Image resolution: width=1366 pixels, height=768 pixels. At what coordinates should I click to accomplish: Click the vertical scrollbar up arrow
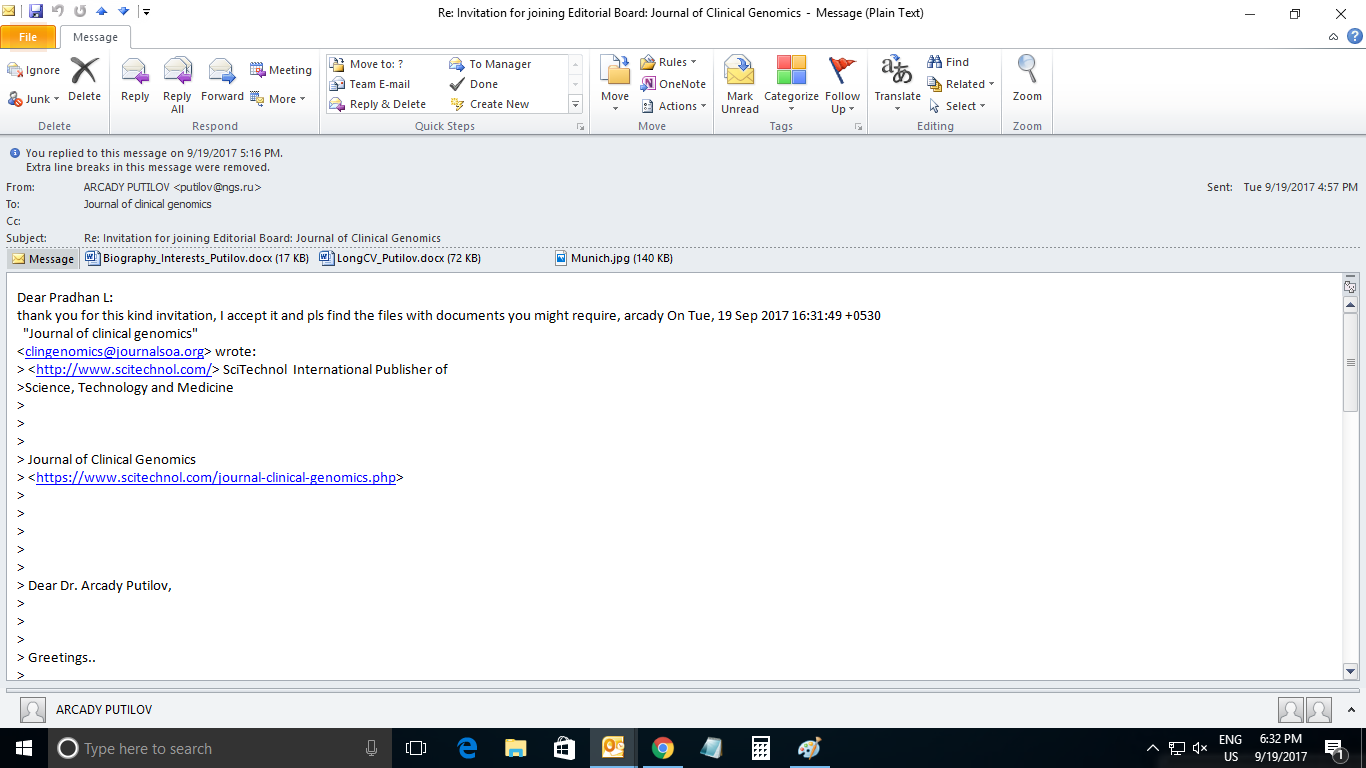pos(1350,304)
